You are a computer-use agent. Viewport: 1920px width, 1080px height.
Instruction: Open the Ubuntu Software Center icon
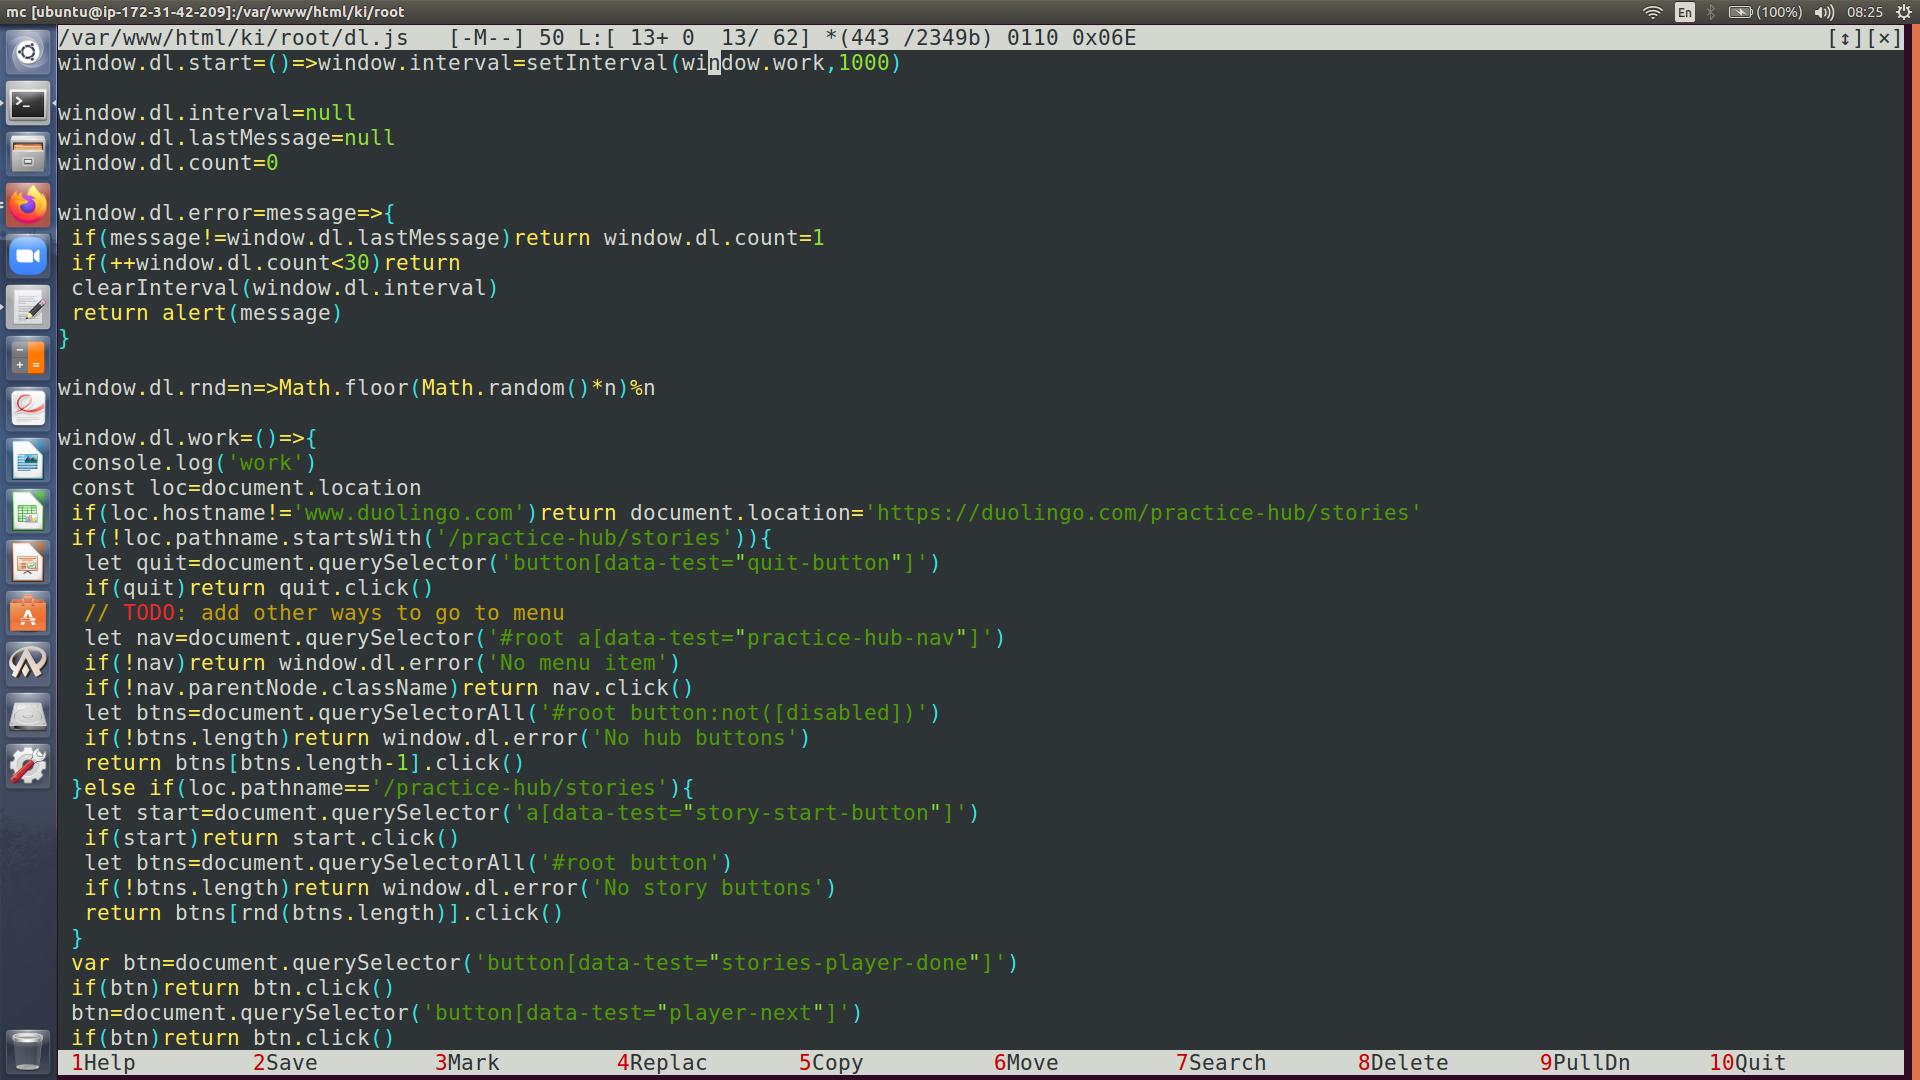click(x=28, y=615)
